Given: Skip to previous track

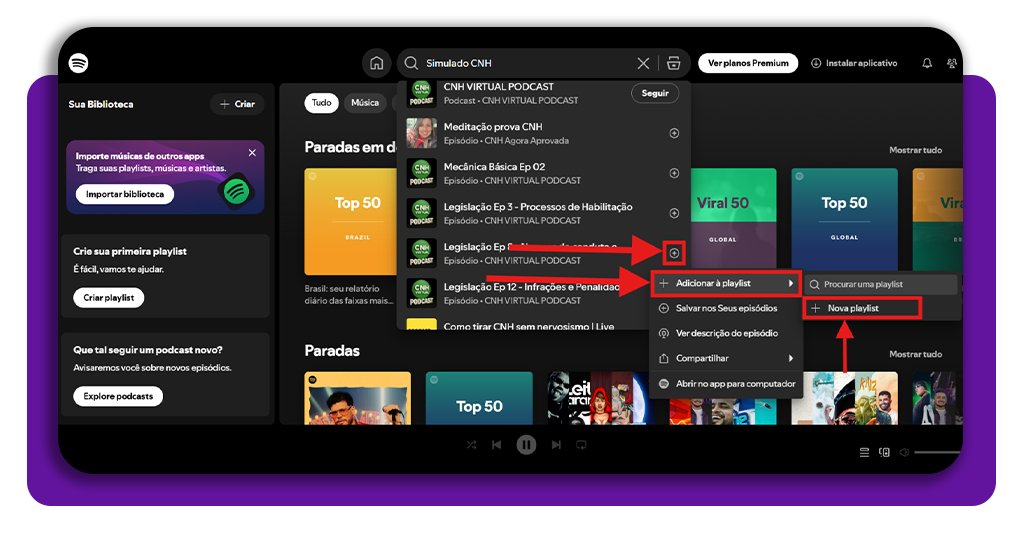Looking at the screenshot, I should click(496, 445).
